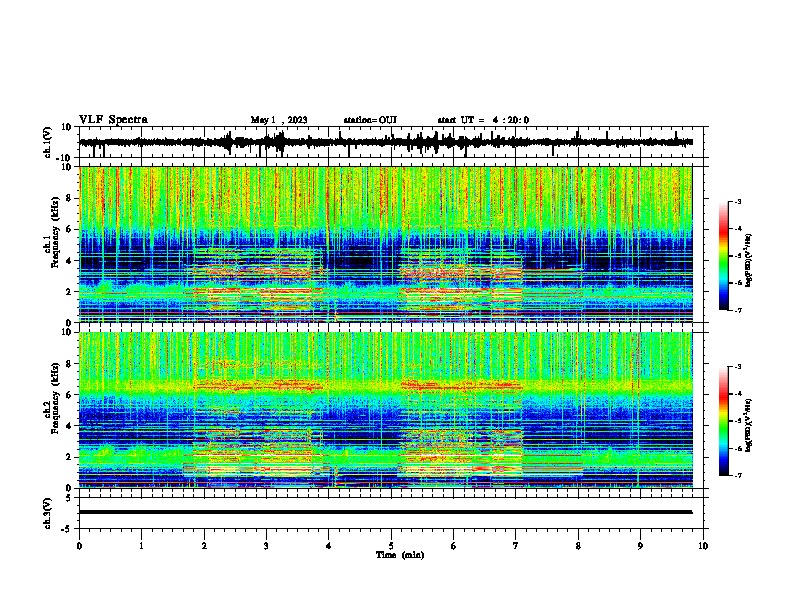
Task: Click the "Time (min)" x-axis label
Action: click(400, 555)
